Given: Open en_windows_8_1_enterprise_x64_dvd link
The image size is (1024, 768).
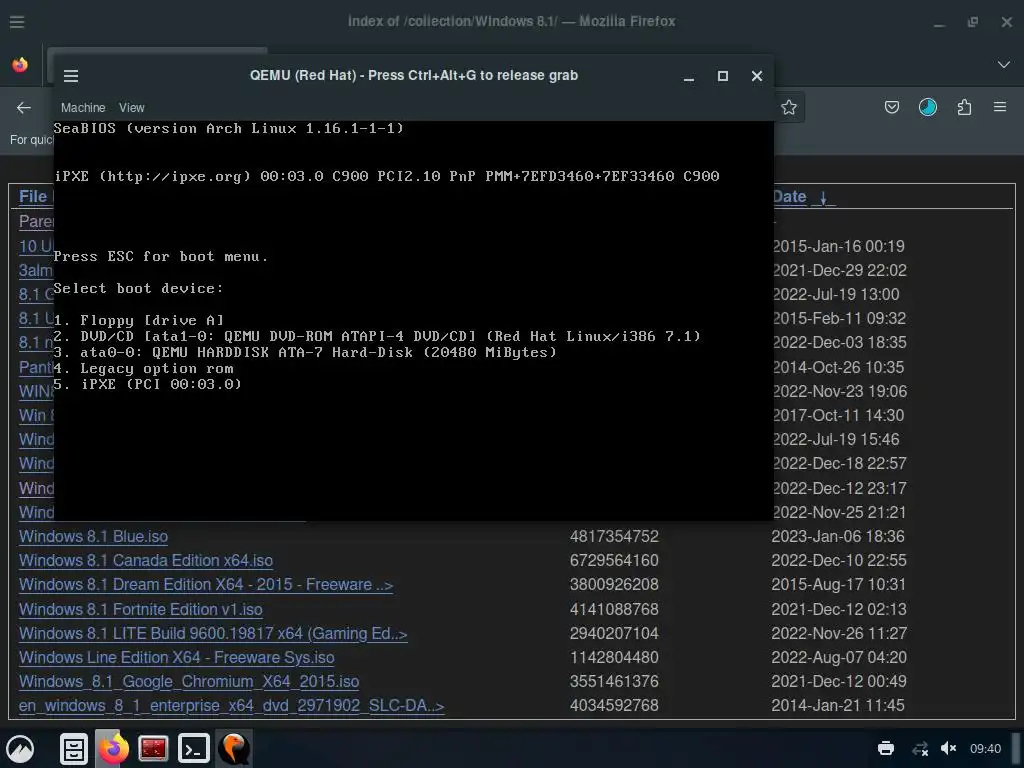Looking at the screenshot, I should [231, 706].
